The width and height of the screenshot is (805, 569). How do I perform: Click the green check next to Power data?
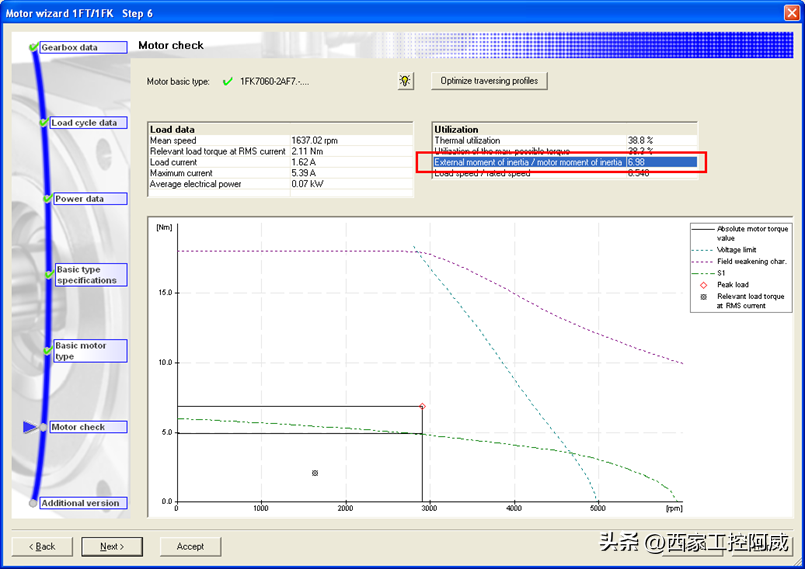point(47,199)
